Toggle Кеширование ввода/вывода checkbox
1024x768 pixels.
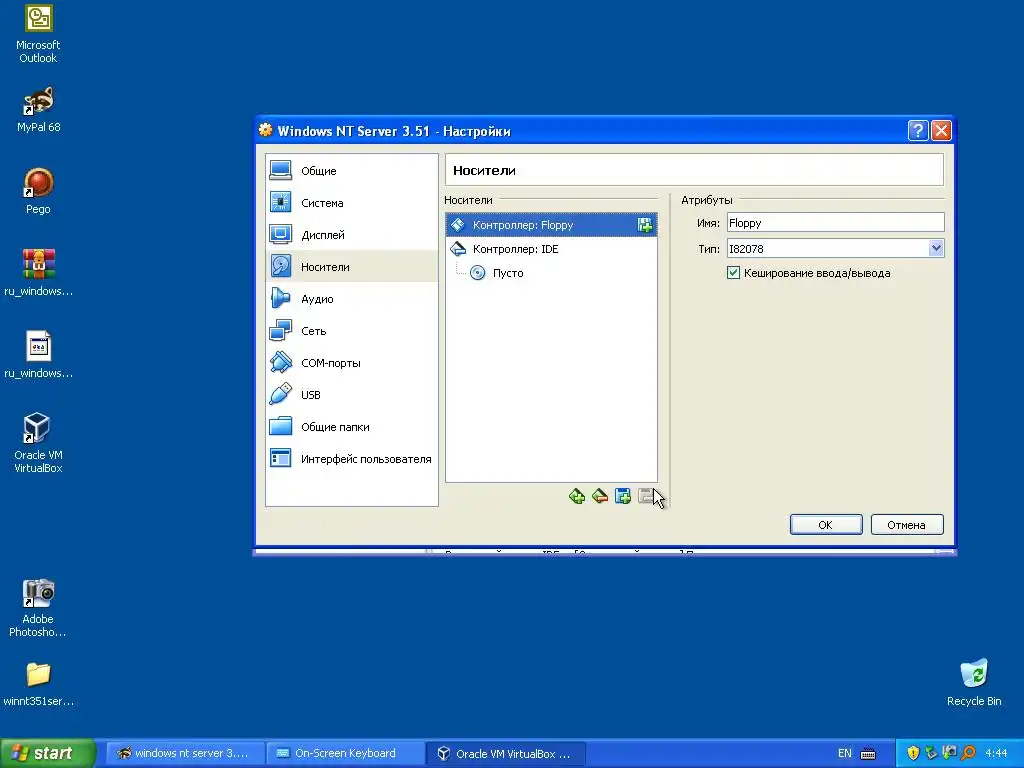(733, 273)
